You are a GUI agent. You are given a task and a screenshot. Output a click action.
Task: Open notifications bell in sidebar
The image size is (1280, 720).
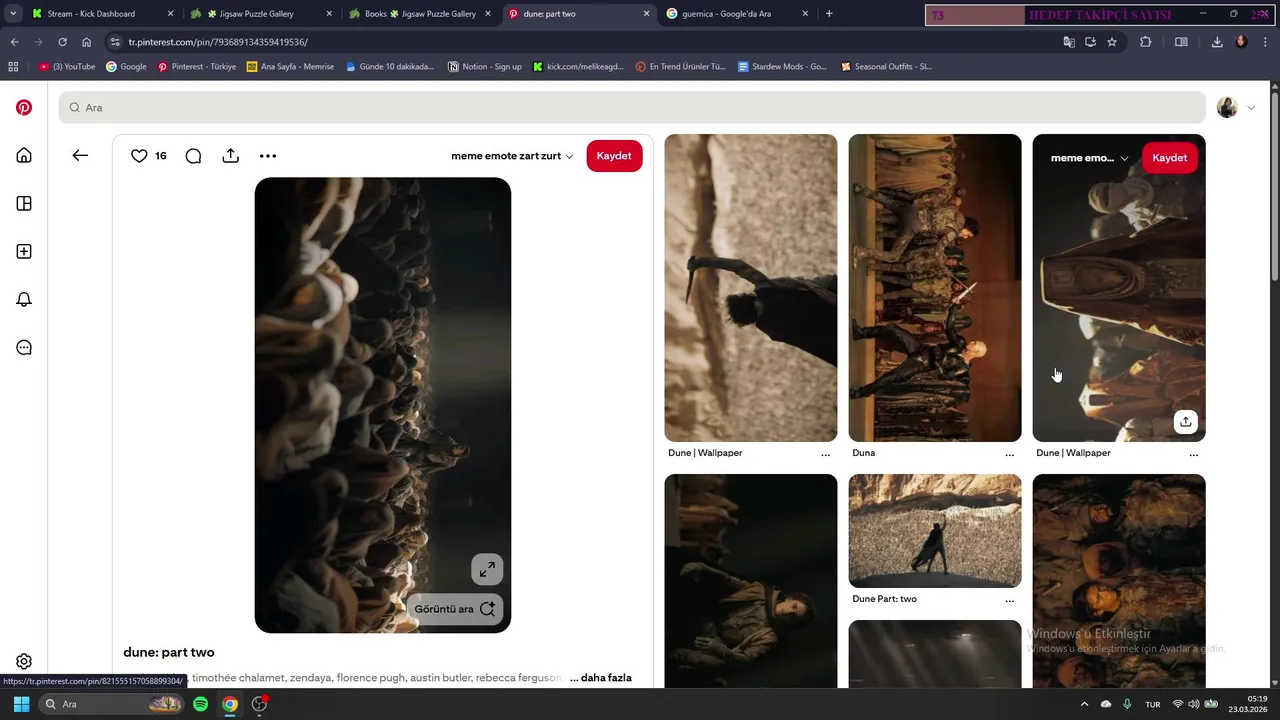point(24,299)
